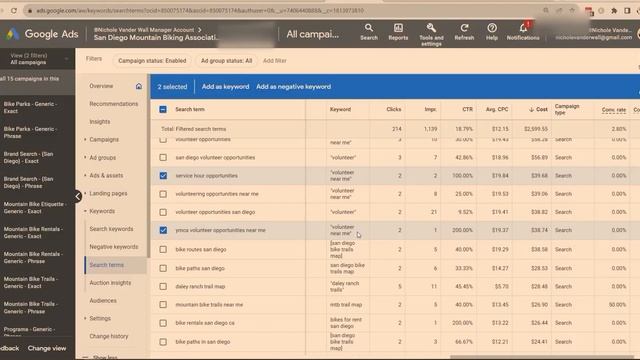Viewport: 640px width, 360px height.
Task: Go to Search keywords
Action: point(111,229)
